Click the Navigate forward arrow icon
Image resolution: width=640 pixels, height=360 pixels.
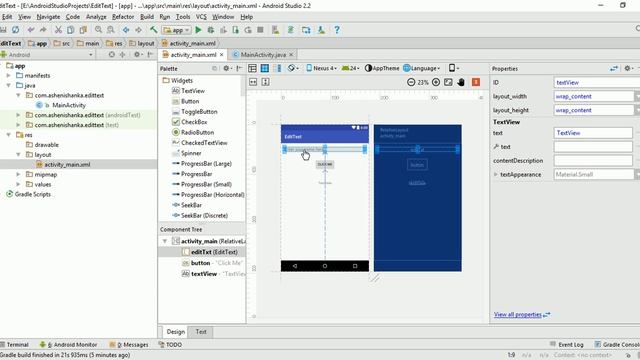click(138, 30)
